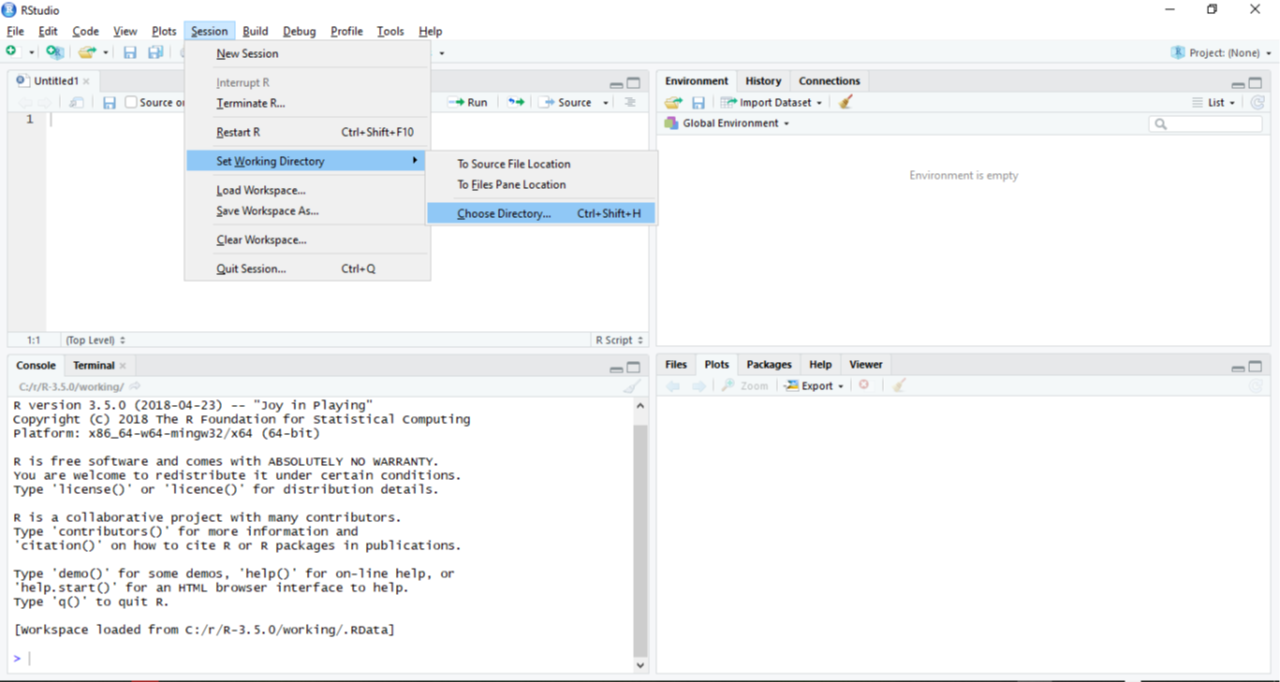Select Choose Directory... menu entry
The width and height of the screenshot is (1280, 682).
tap(504, 214)
